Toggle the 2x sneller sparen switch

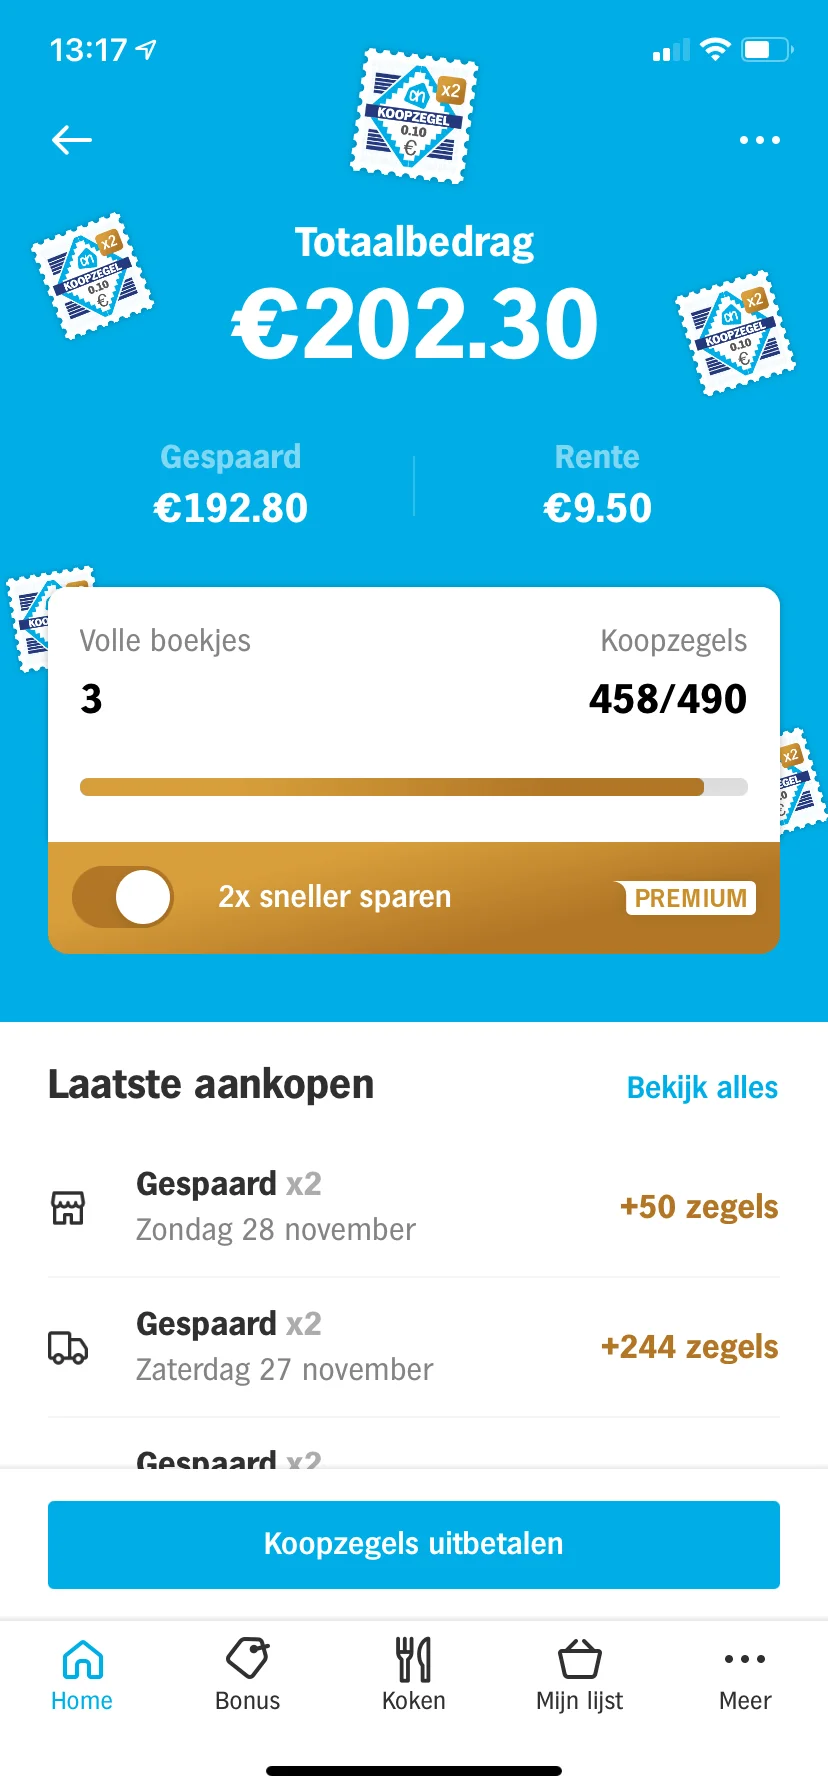coord(123,897)
